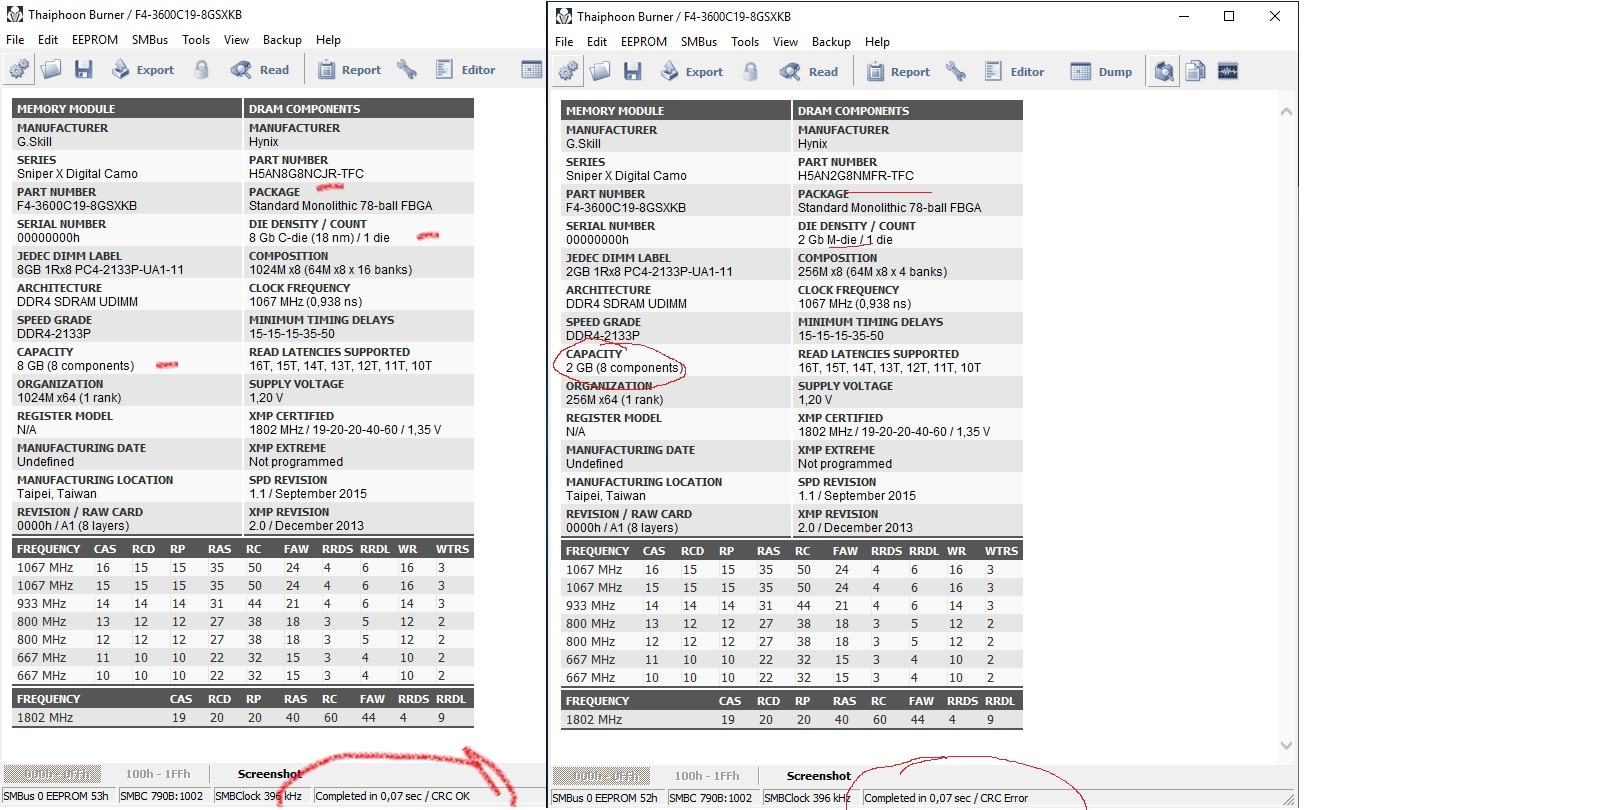
Task: Open the EEPROM menu in the right window
Action: click(x=644, y=42)
